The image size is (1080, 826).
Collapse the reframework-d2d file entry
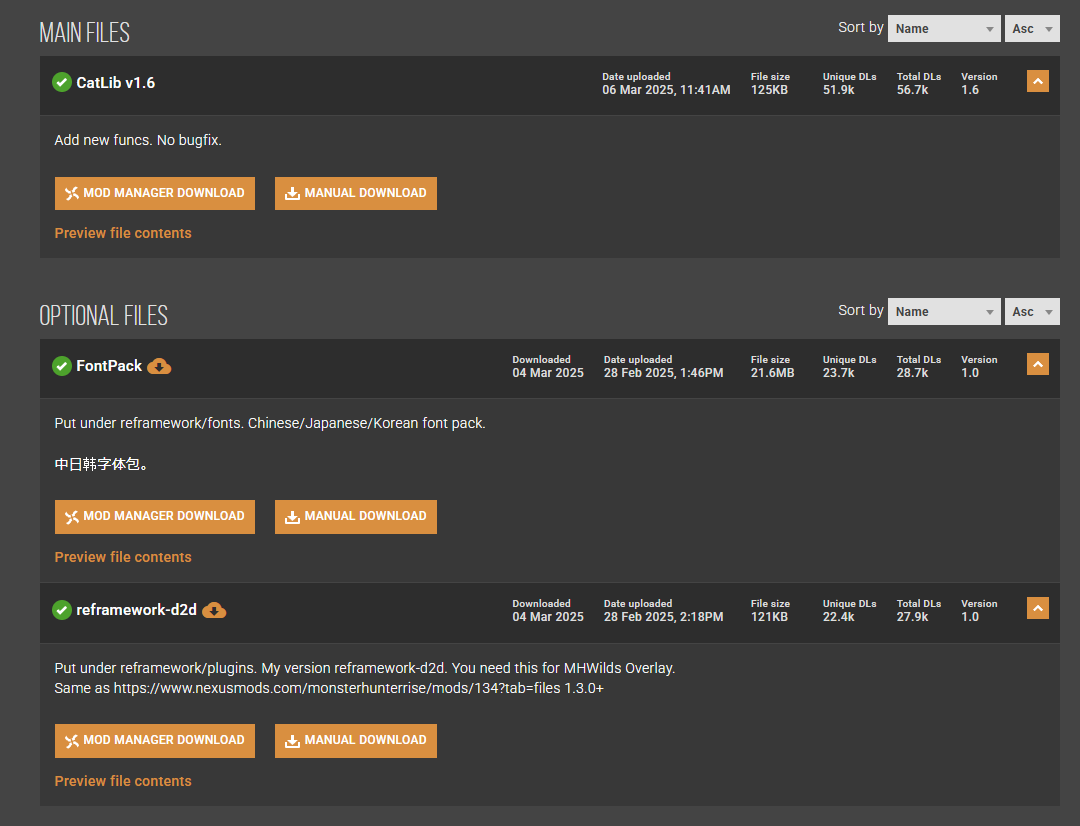click(x=1037, y=608)
